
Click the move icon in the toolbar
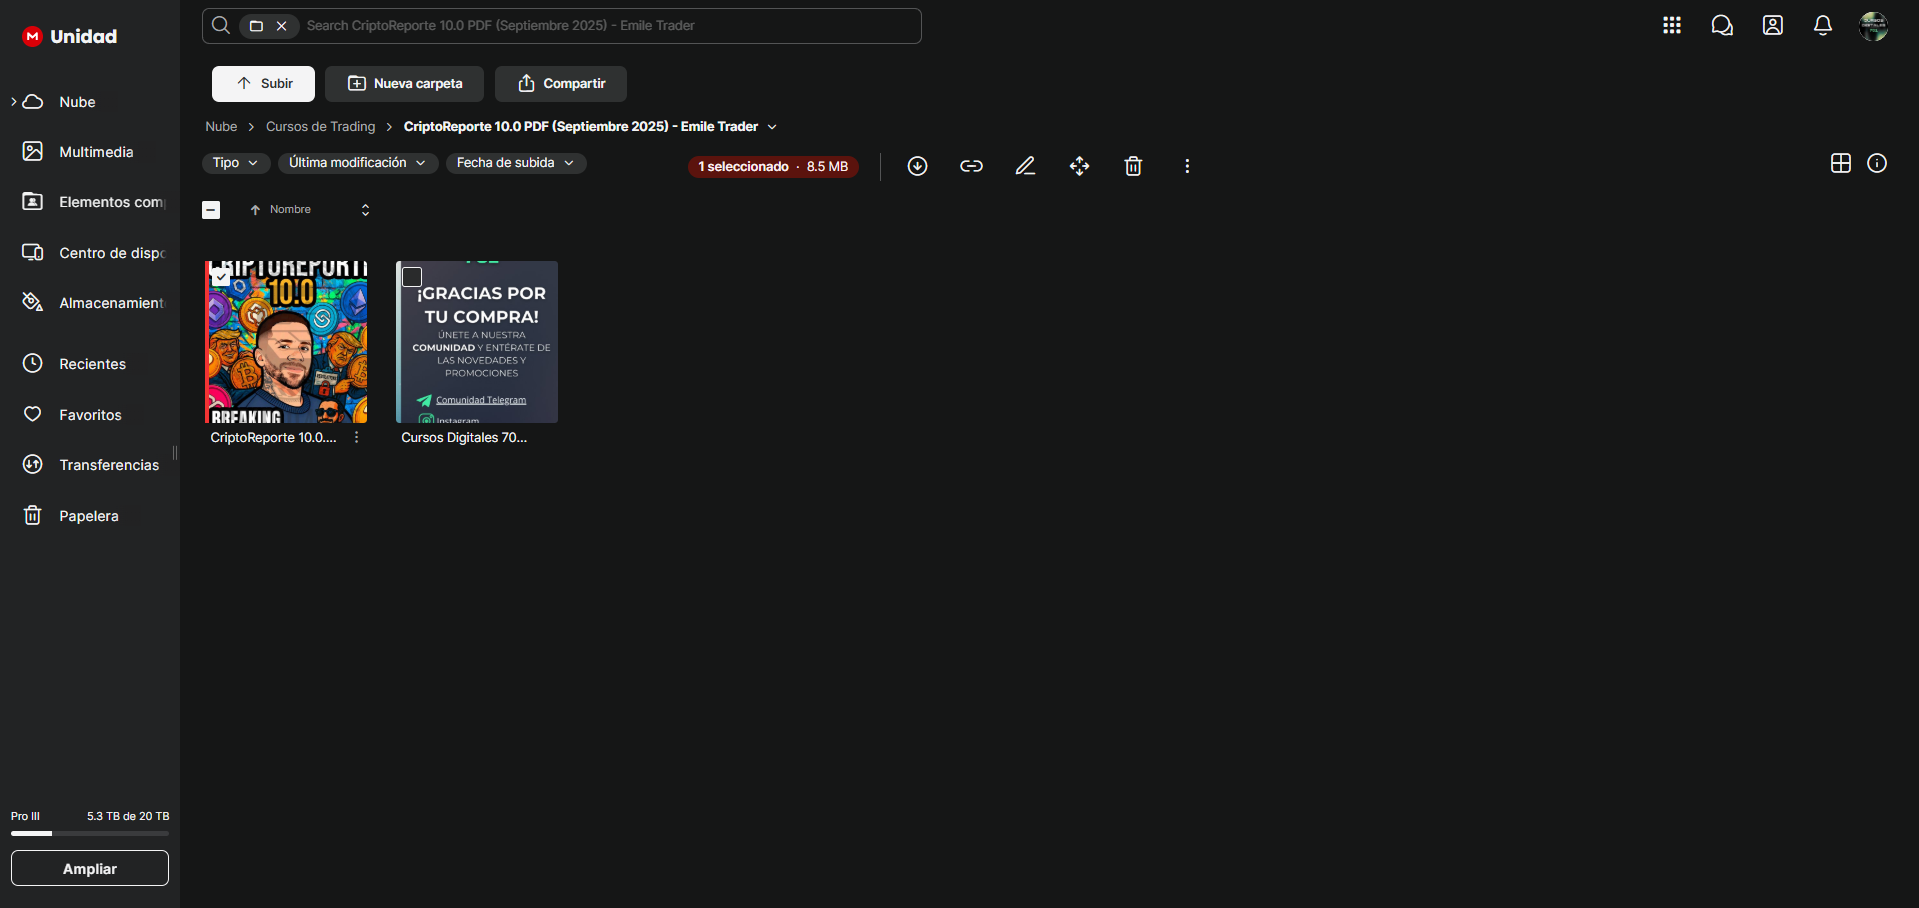point(1079,166)
